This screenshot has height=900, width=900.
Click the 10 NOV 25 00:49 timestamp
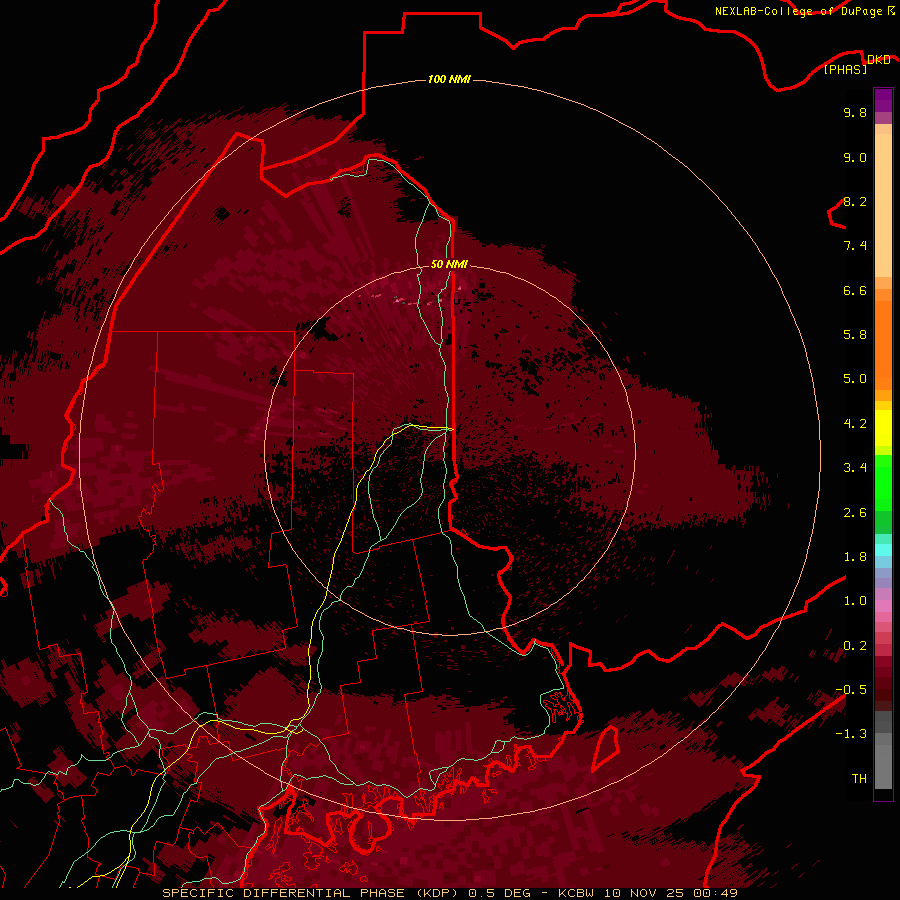[x=670, y=893]
